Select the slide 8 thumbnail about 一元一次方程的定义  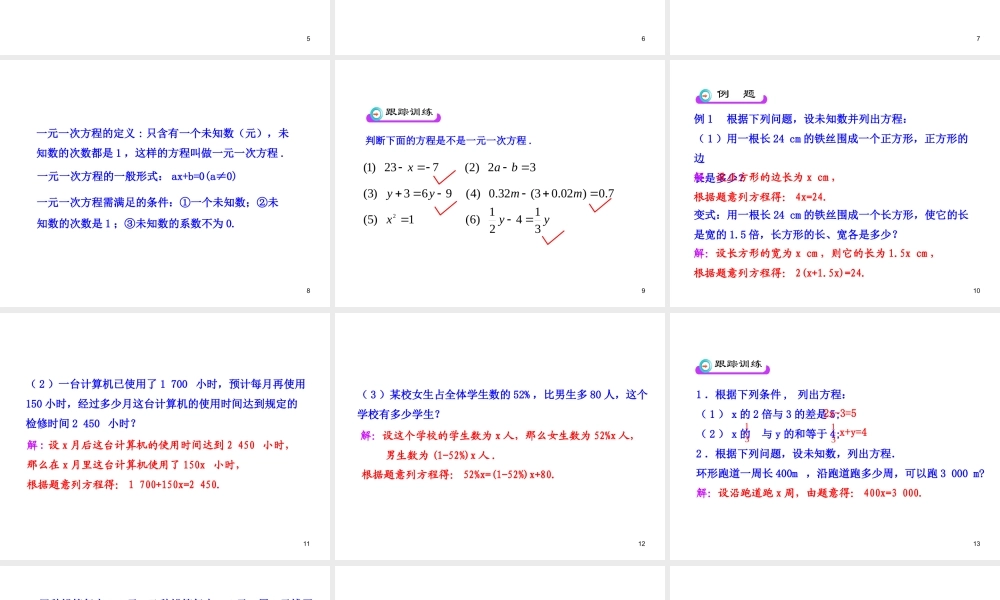point(165,180)
